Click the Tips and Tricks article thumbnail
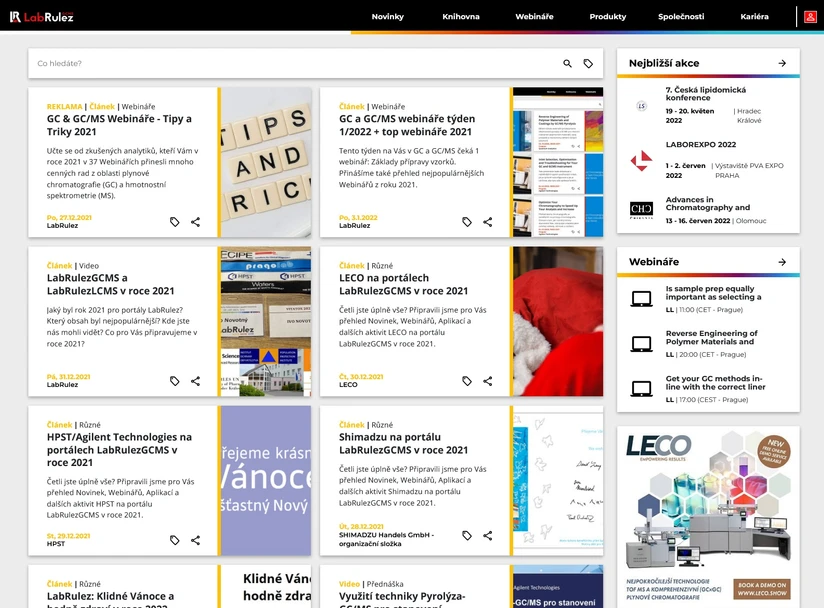Viewport: 824px width, 608px height. click(265, 162)
